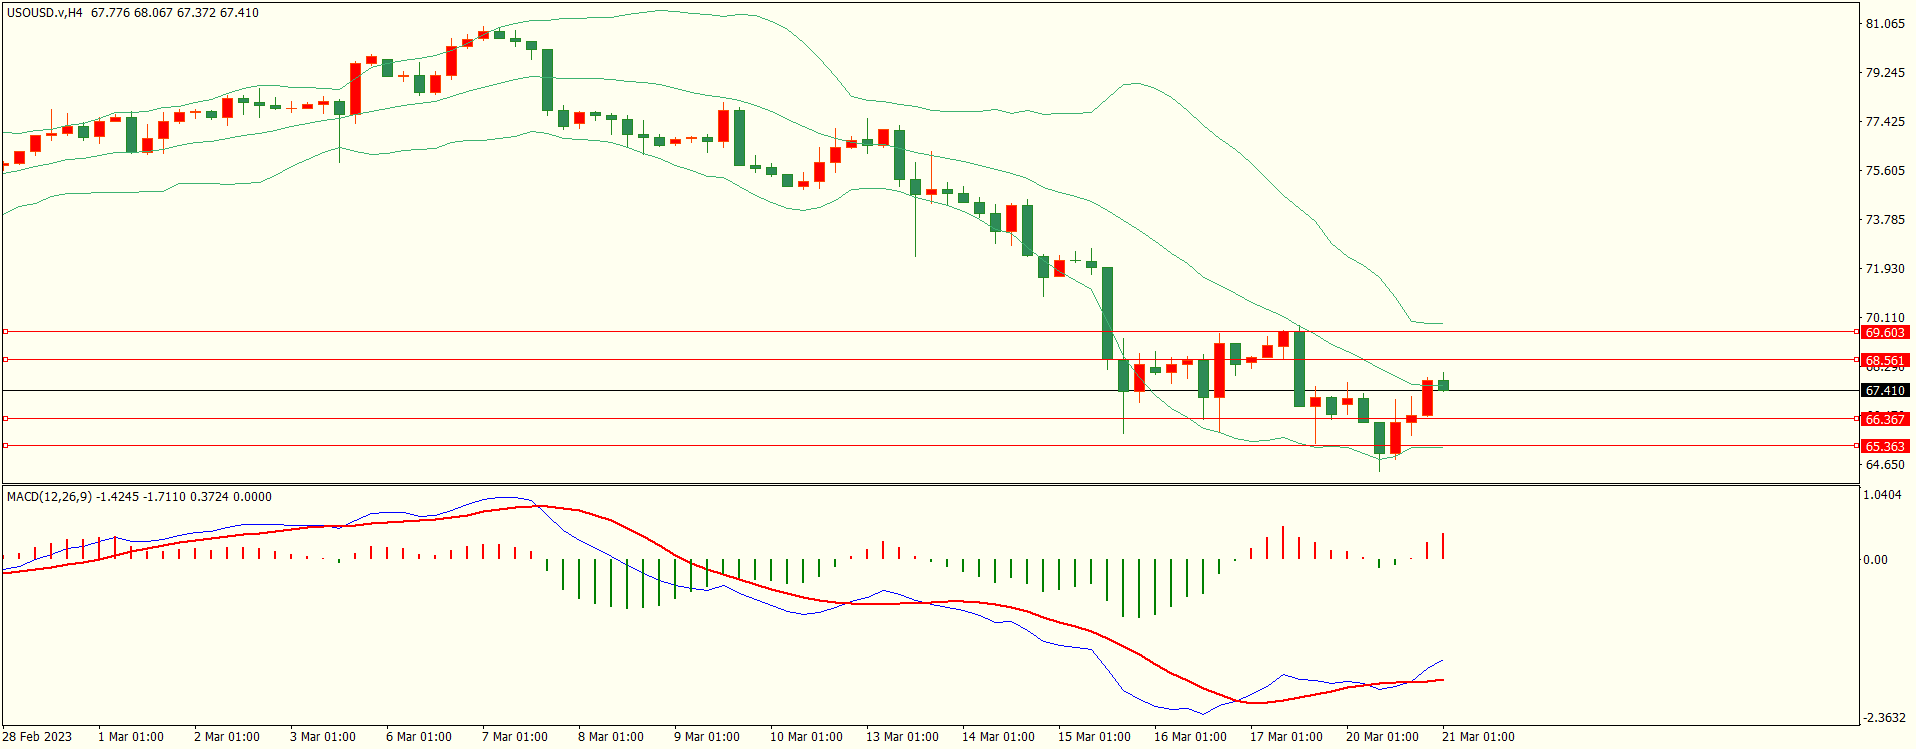The height and width of the screenshot is (749, 1916).
Task: Click the 15 Mar 01:00 time label
Action: click(x=1094, y=737)
